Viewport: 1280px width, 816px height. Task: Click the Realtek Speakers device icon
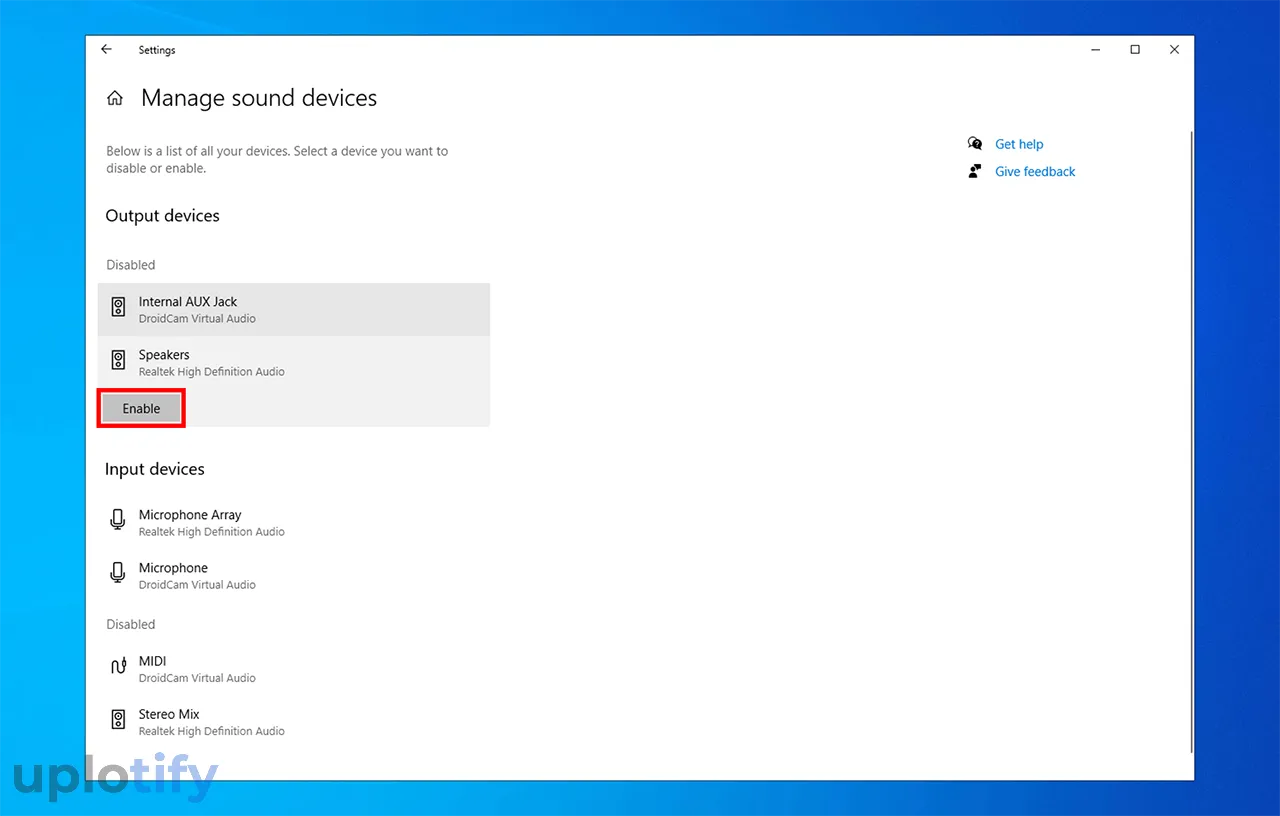tap(118, 362)
